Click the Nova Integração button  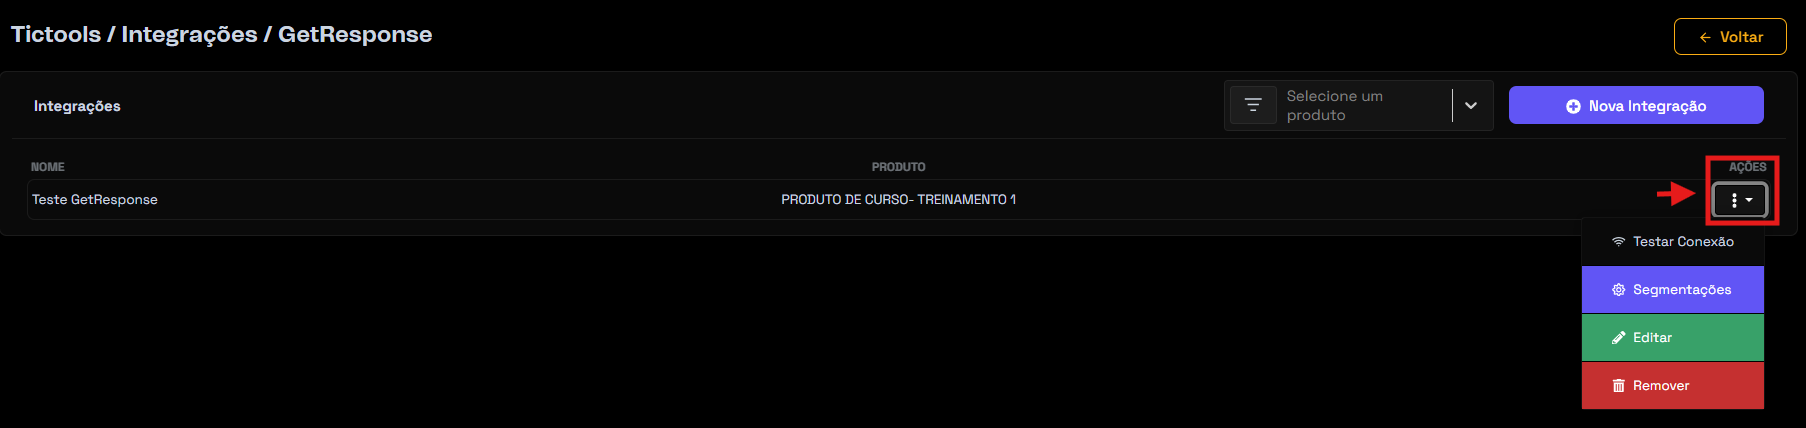tap(1636, 105)
